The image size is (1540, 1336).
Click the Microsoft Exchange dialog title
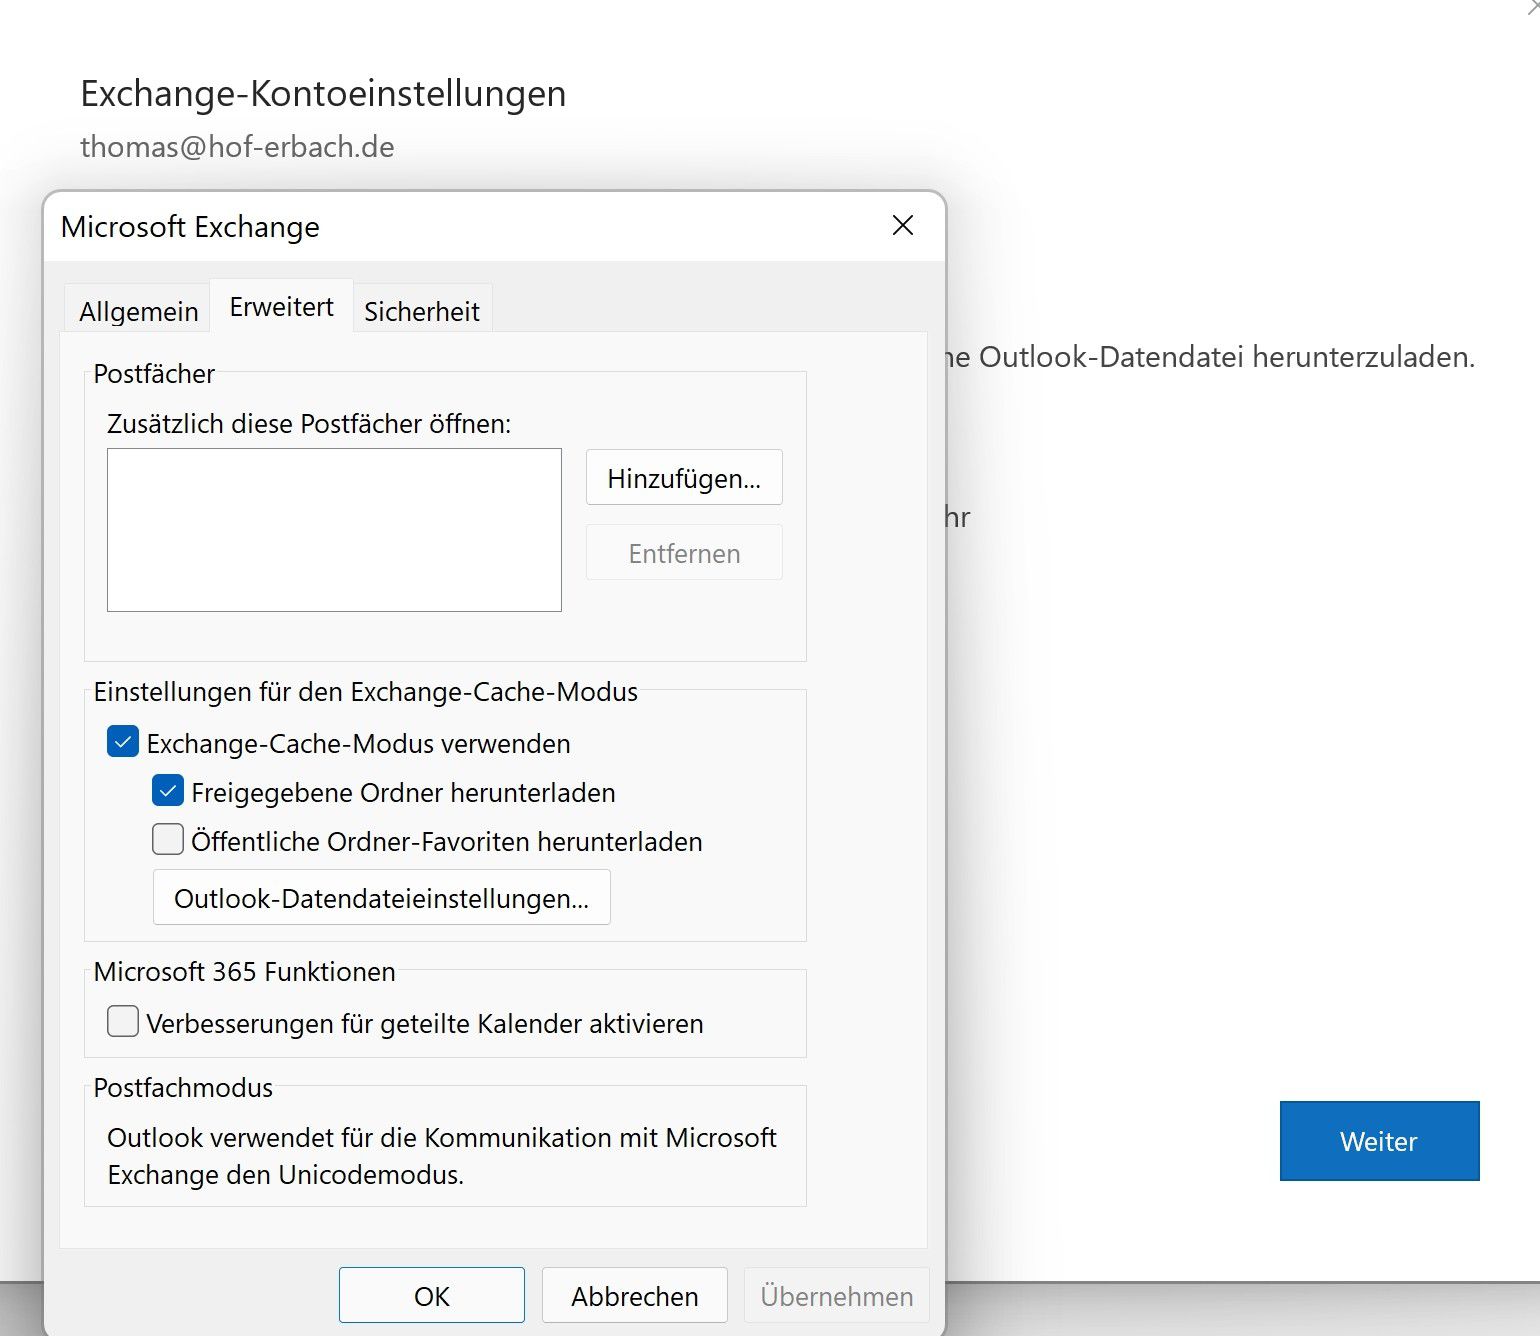click(190, 227)
